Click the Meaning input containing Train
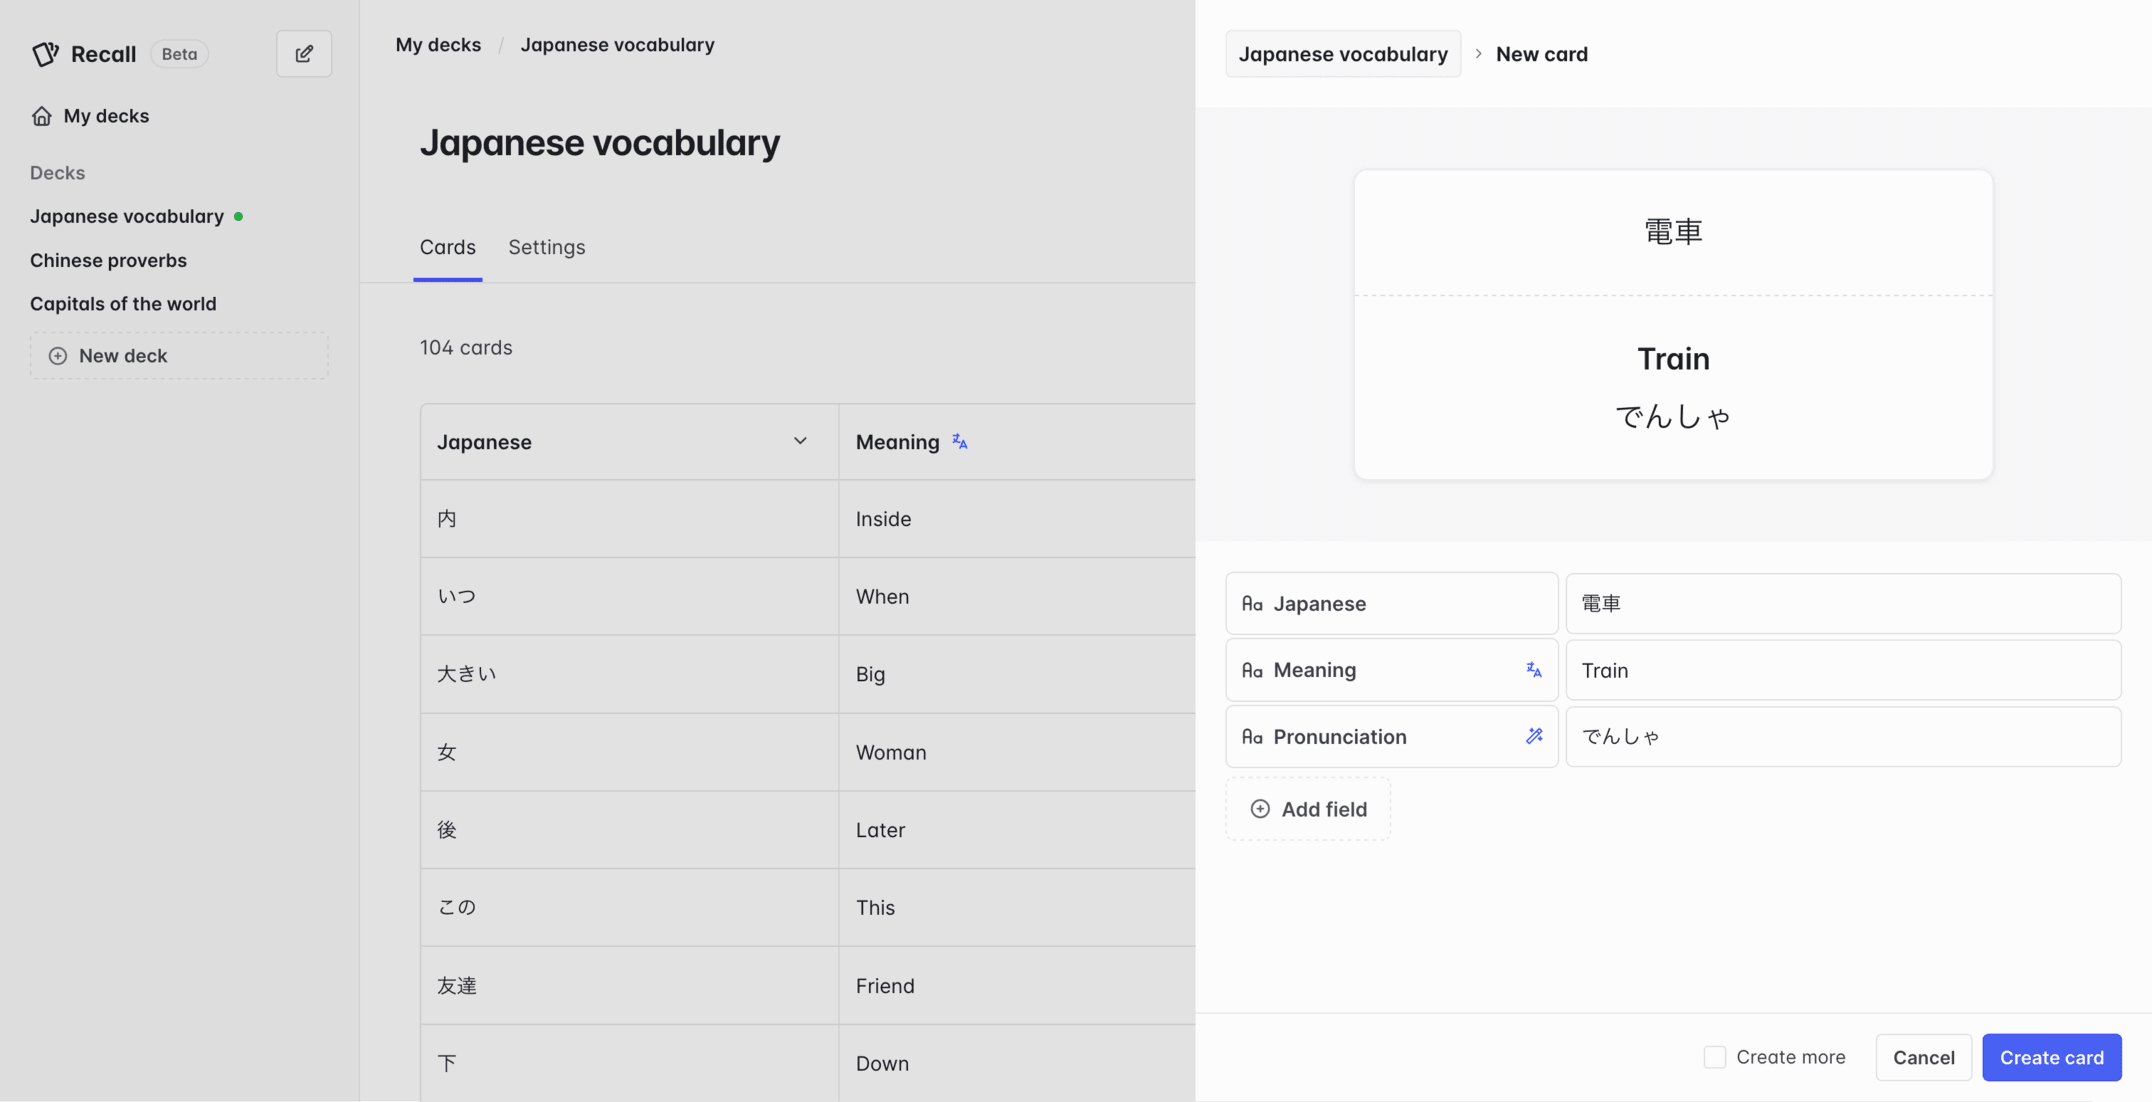 [x=1842, y=670]
